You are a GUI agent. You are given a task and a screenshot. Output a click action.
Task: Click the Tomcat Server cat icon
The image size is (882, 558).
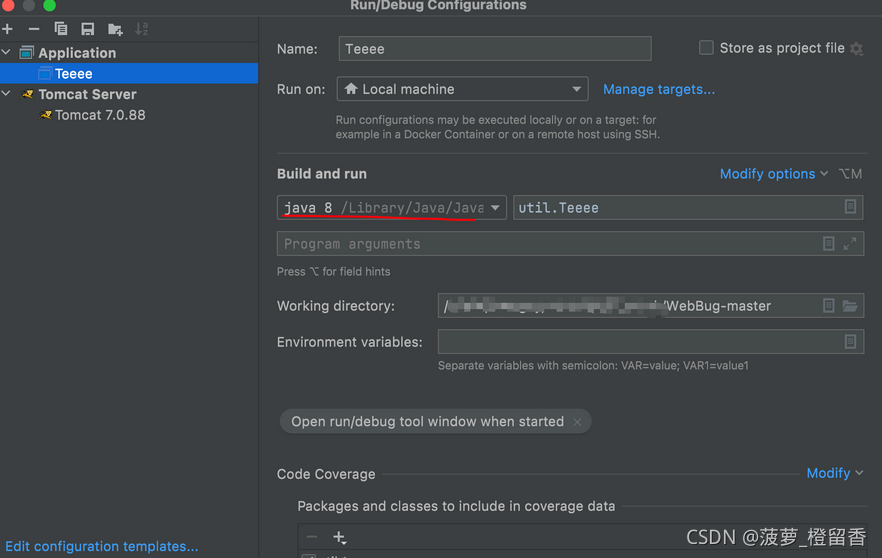[x=27, y=94]
